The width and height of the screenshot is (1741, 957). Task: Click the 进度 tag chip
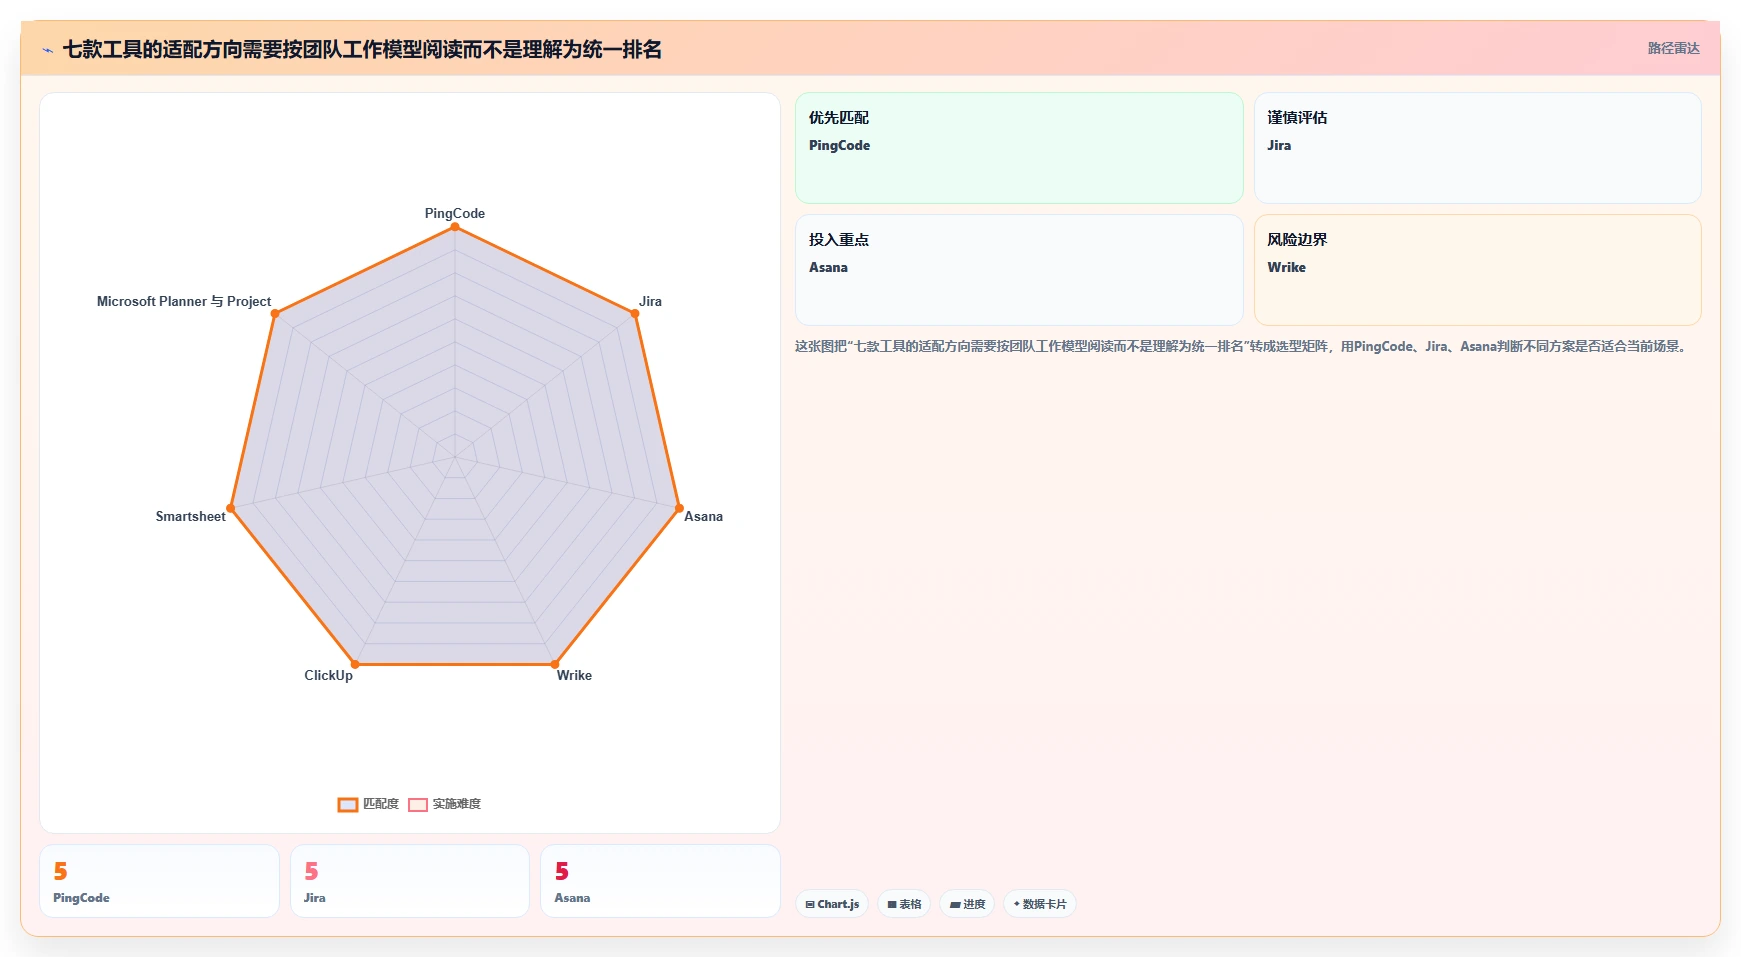[x=967, y=904]
